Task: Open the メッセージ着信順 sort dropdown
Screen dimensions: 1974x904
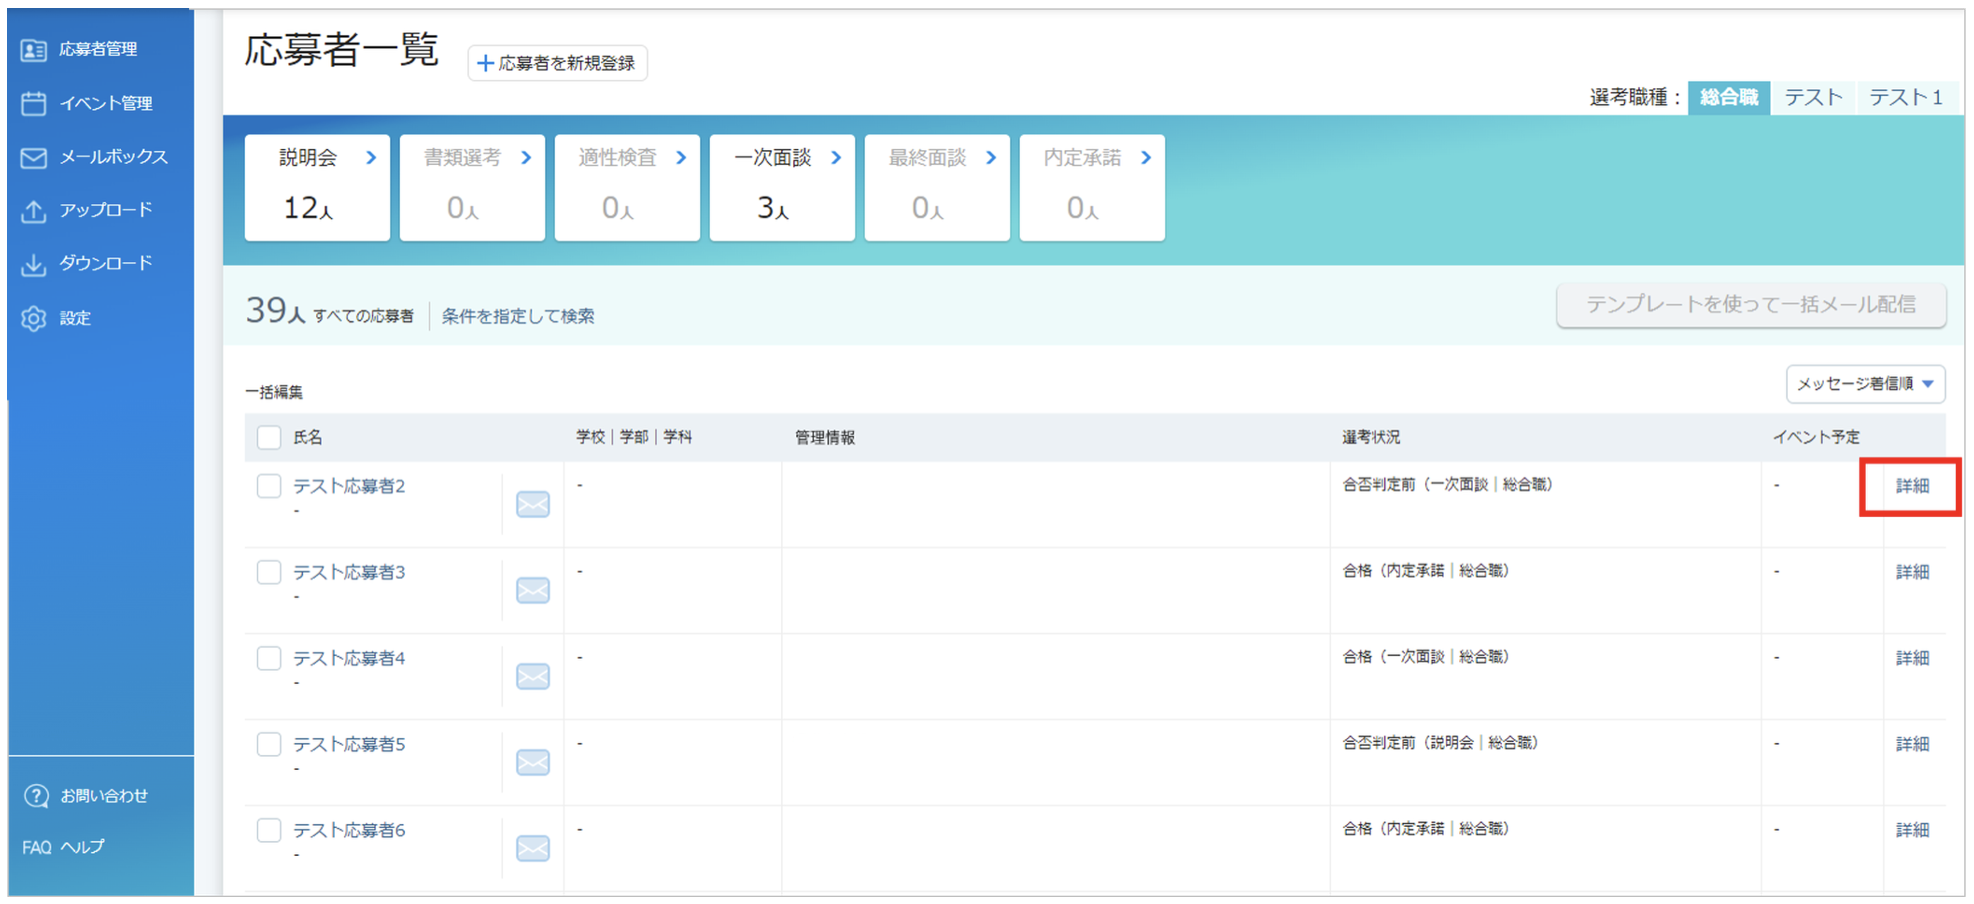Action: tap(1865, 384)
